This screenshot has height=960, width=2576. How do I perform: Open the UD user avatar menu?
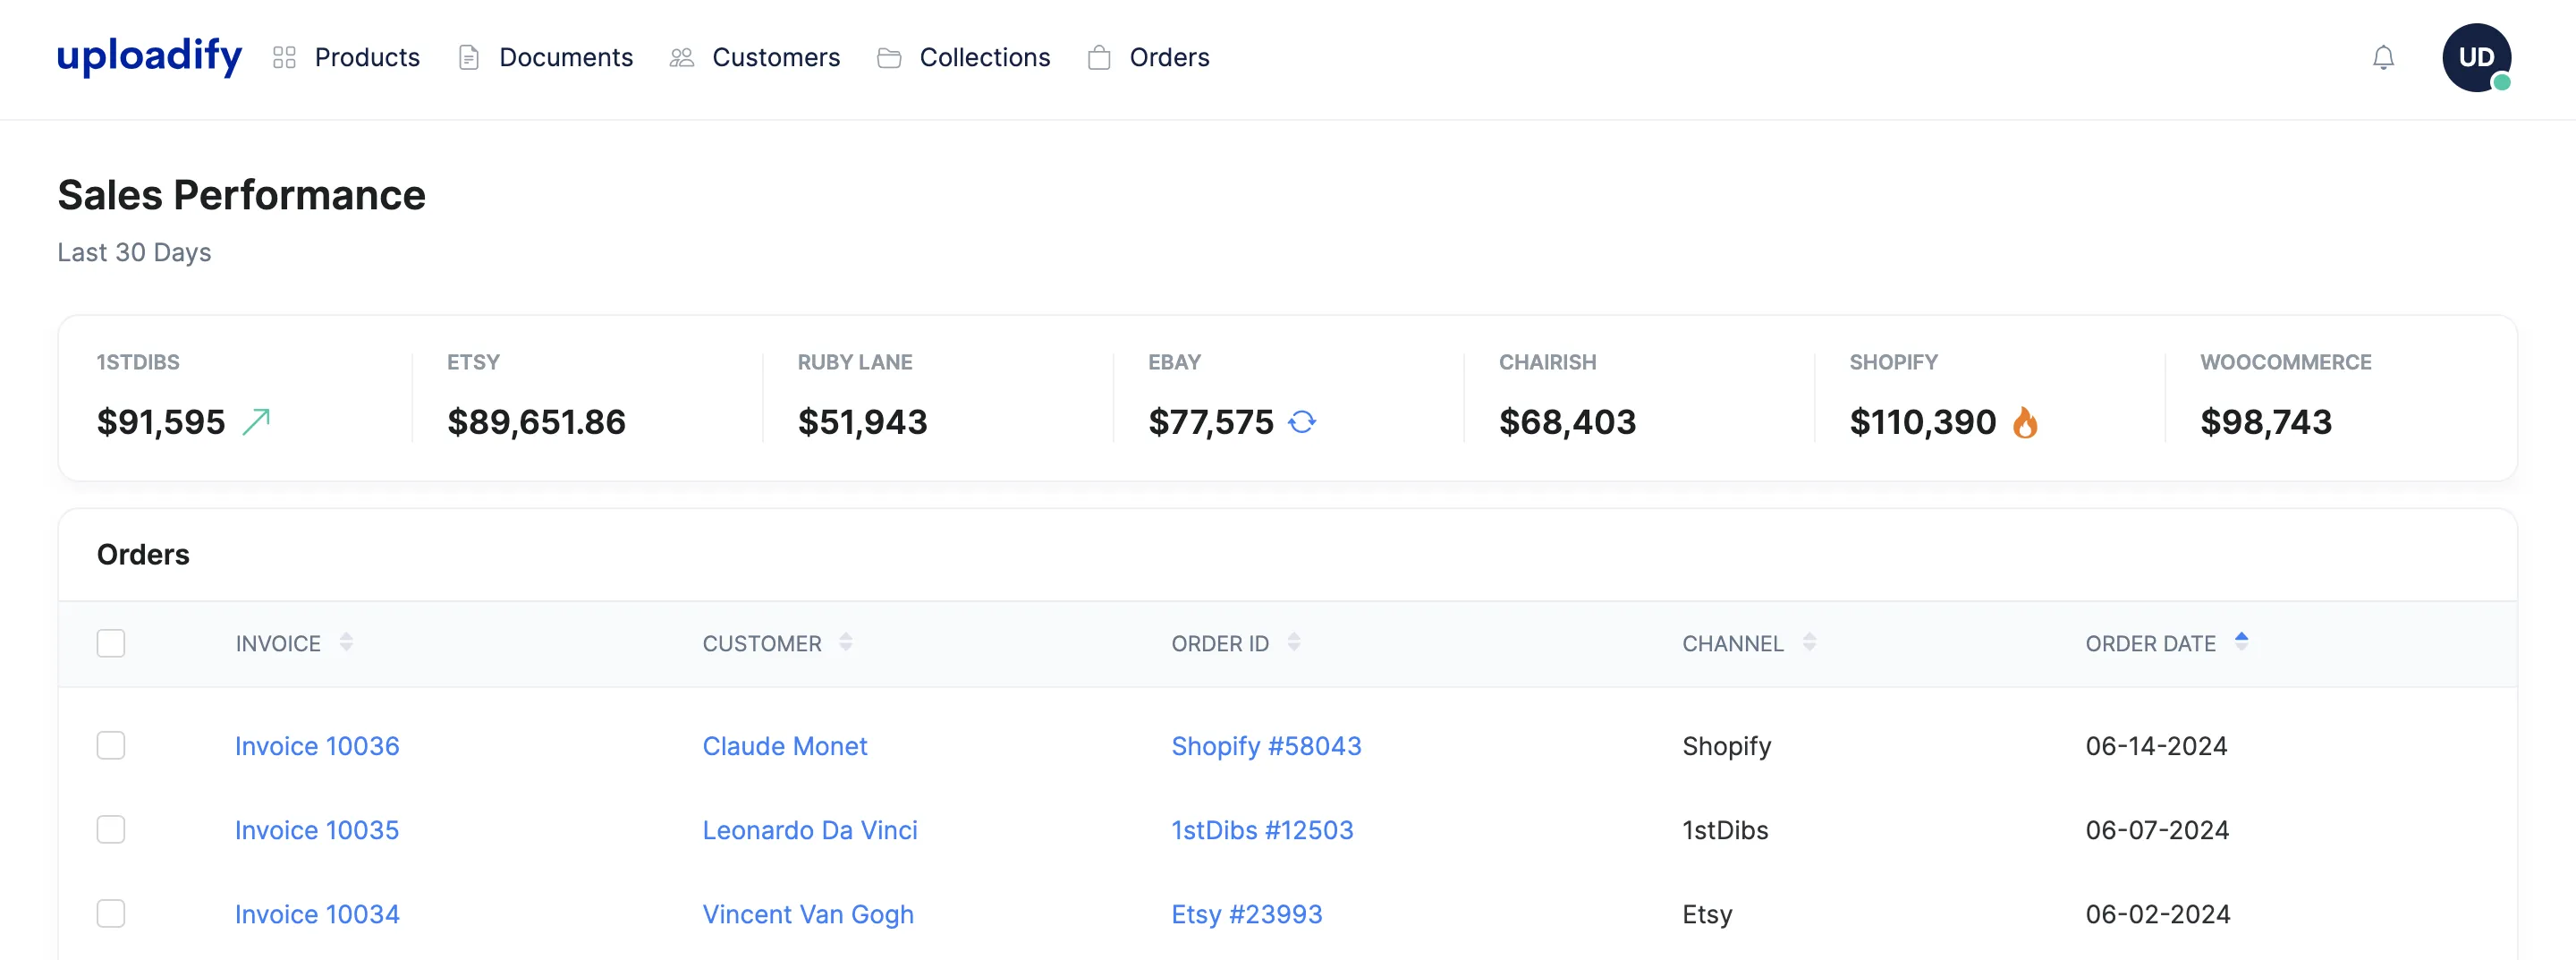(2476, 58)
